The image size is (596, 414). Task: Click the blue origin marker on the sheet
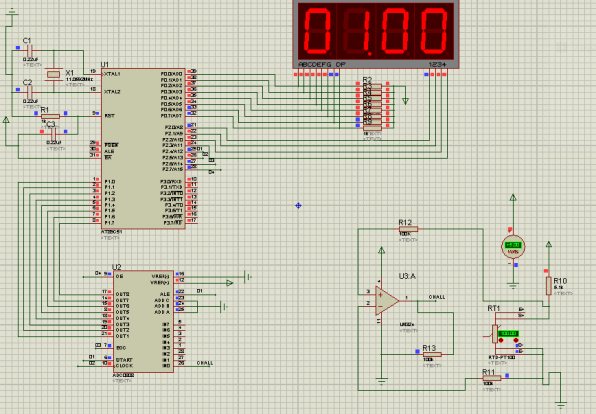pyautogui.click(x=298, y=206)
